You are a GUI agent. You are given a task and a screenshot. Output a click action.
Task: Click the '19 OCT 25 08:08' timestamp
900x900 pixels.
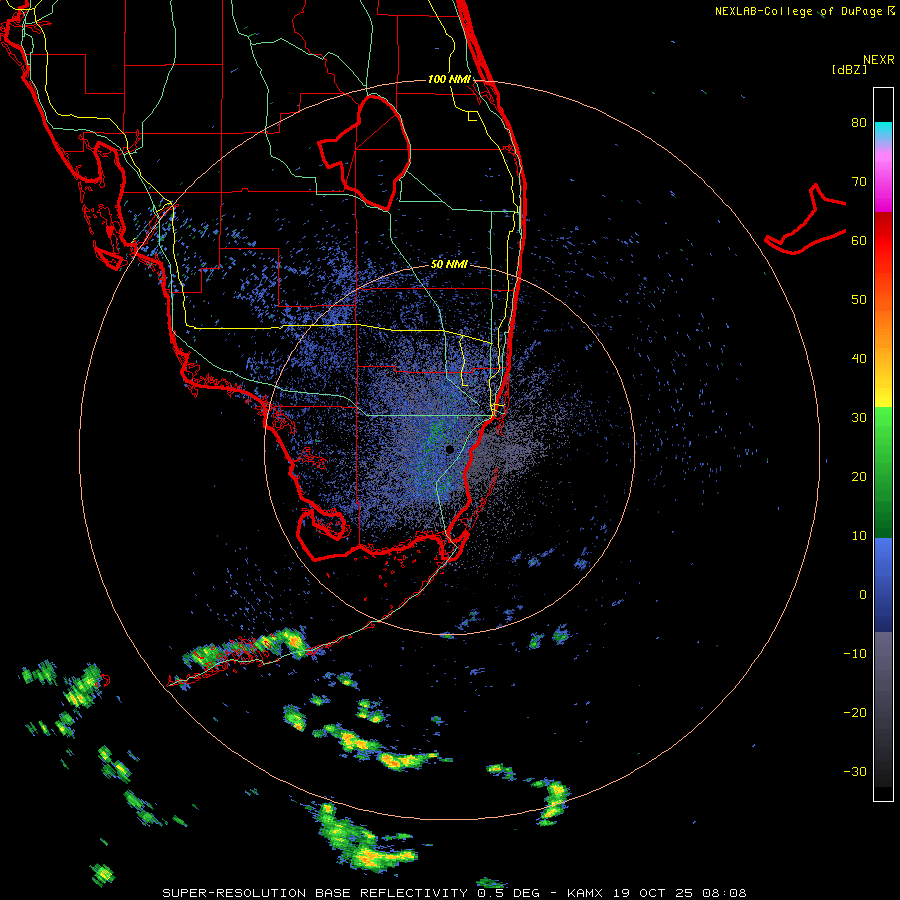(680, 893)
